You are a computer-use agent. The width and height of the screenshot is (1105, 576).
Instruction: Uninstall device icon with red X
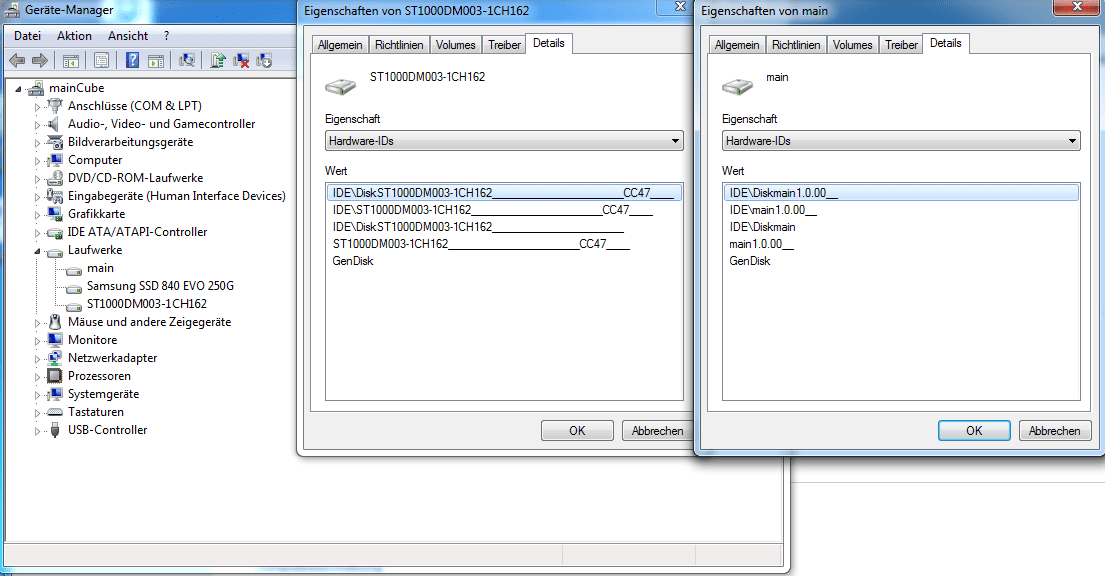tap(241, 61)
